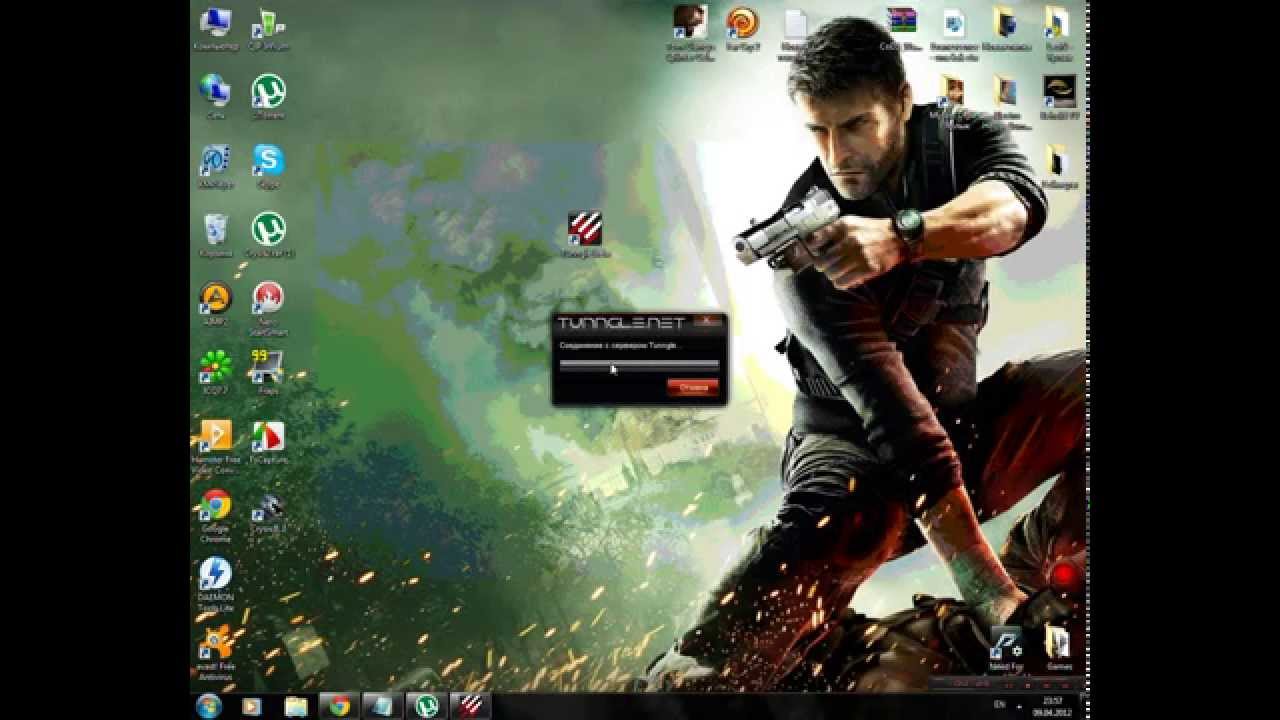Launch the Fraps desktop shortcut
1280x720 pixels.
point(268,372)
